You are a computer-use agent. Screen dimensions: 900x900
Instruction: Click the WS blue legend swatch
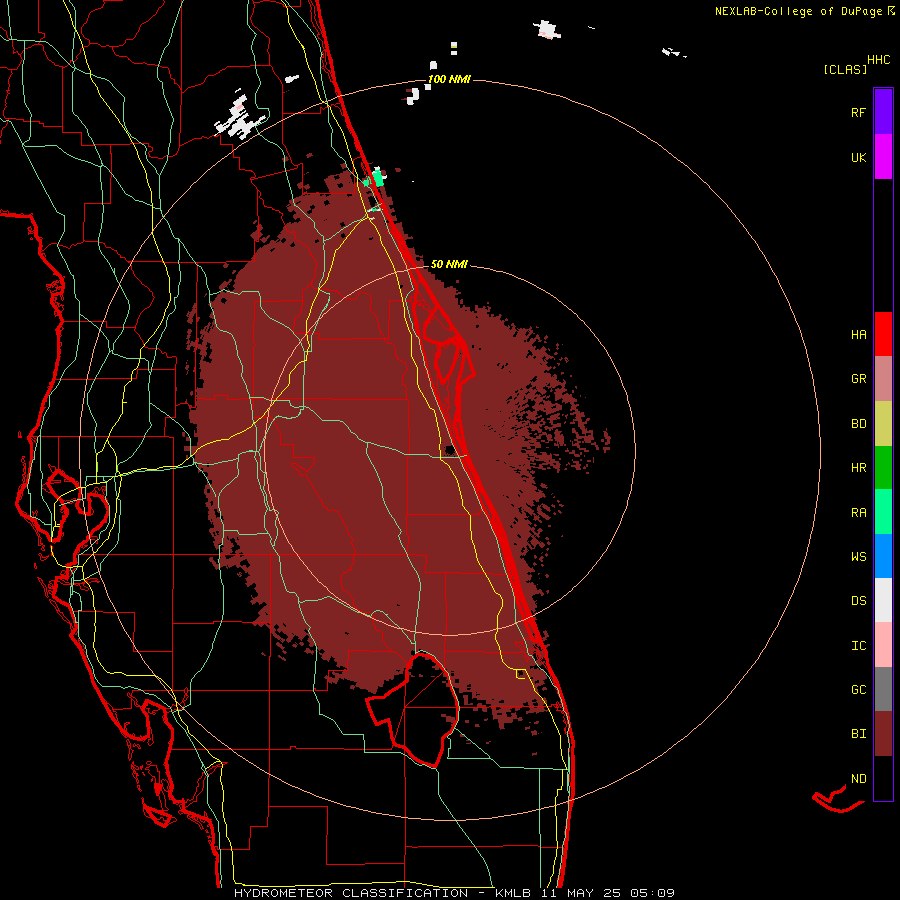883,556
